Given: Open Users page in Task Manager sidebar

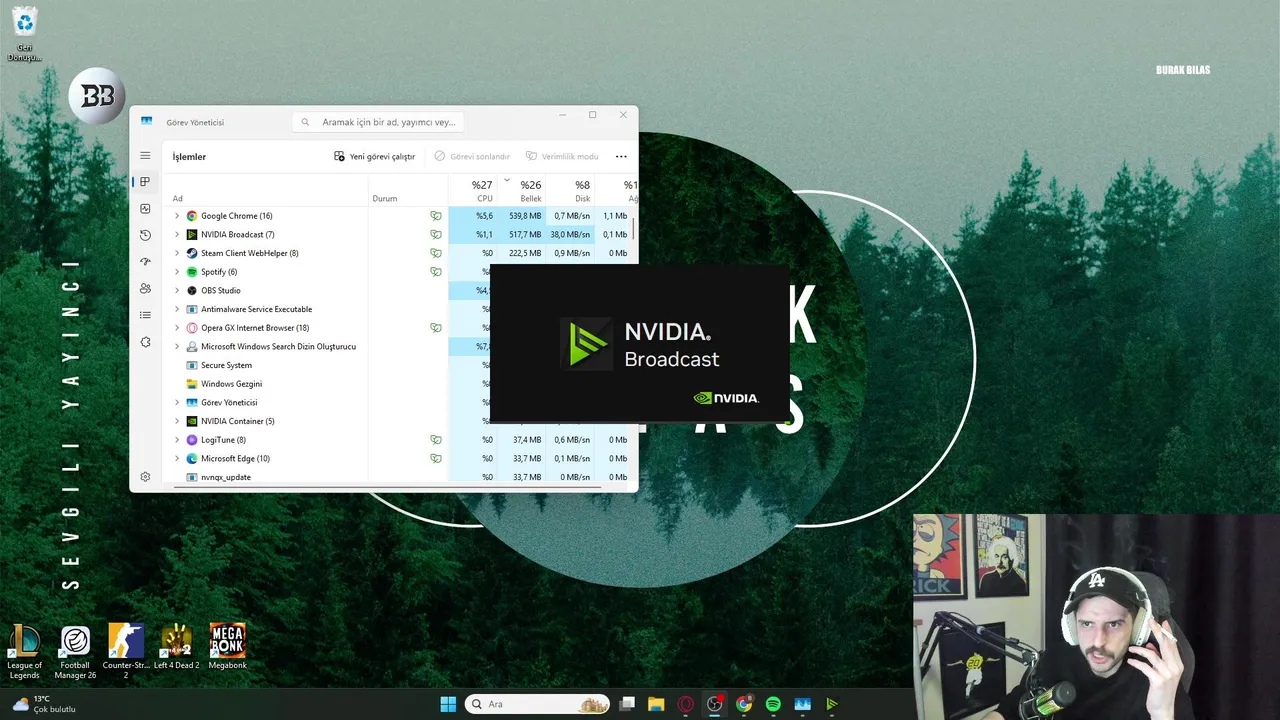Looking at the screenshot, I should [x=145, y=288].
